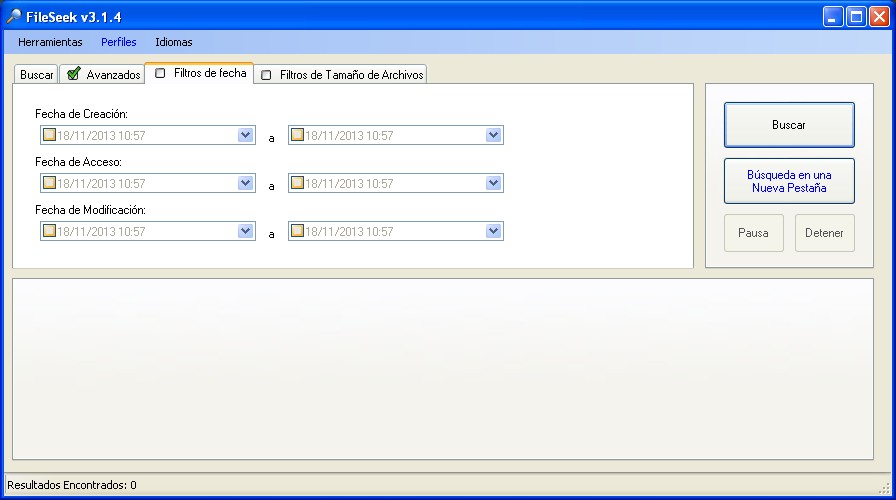Click the Fecha de Creación start date field

coord(147,135)
